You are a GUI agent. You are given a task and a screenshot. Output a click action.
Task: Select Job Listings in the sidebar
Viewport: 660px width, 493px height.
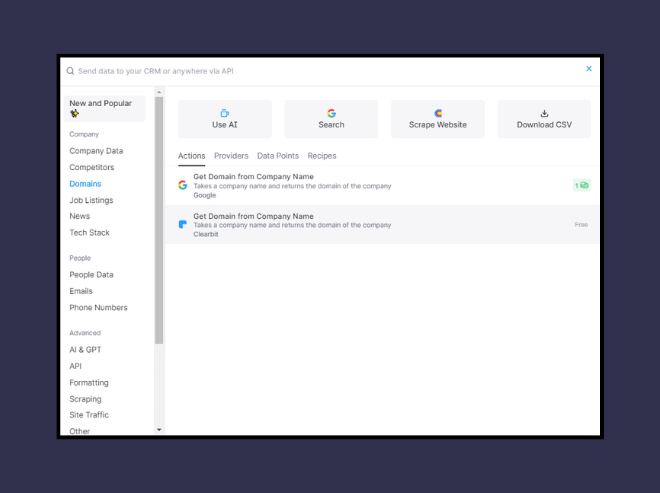point(91,200)
